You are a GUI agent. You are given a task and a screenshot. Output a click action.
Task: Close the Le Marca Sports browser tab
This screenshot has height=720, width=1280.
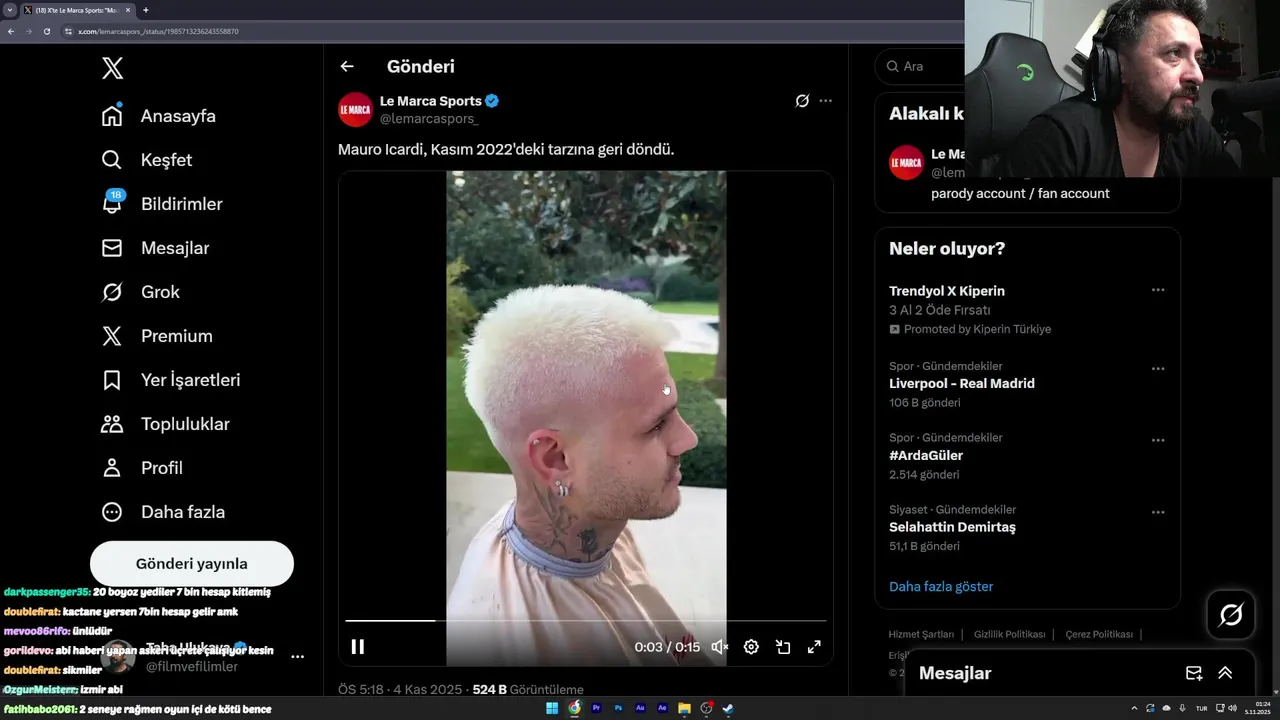pyautogui.click(x=128, y=10)
